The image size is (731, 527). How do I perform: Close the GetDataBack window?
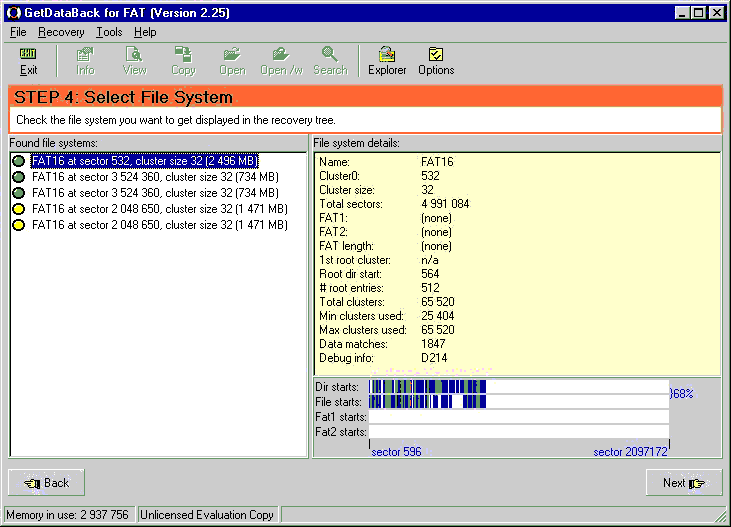pos(717,13)
